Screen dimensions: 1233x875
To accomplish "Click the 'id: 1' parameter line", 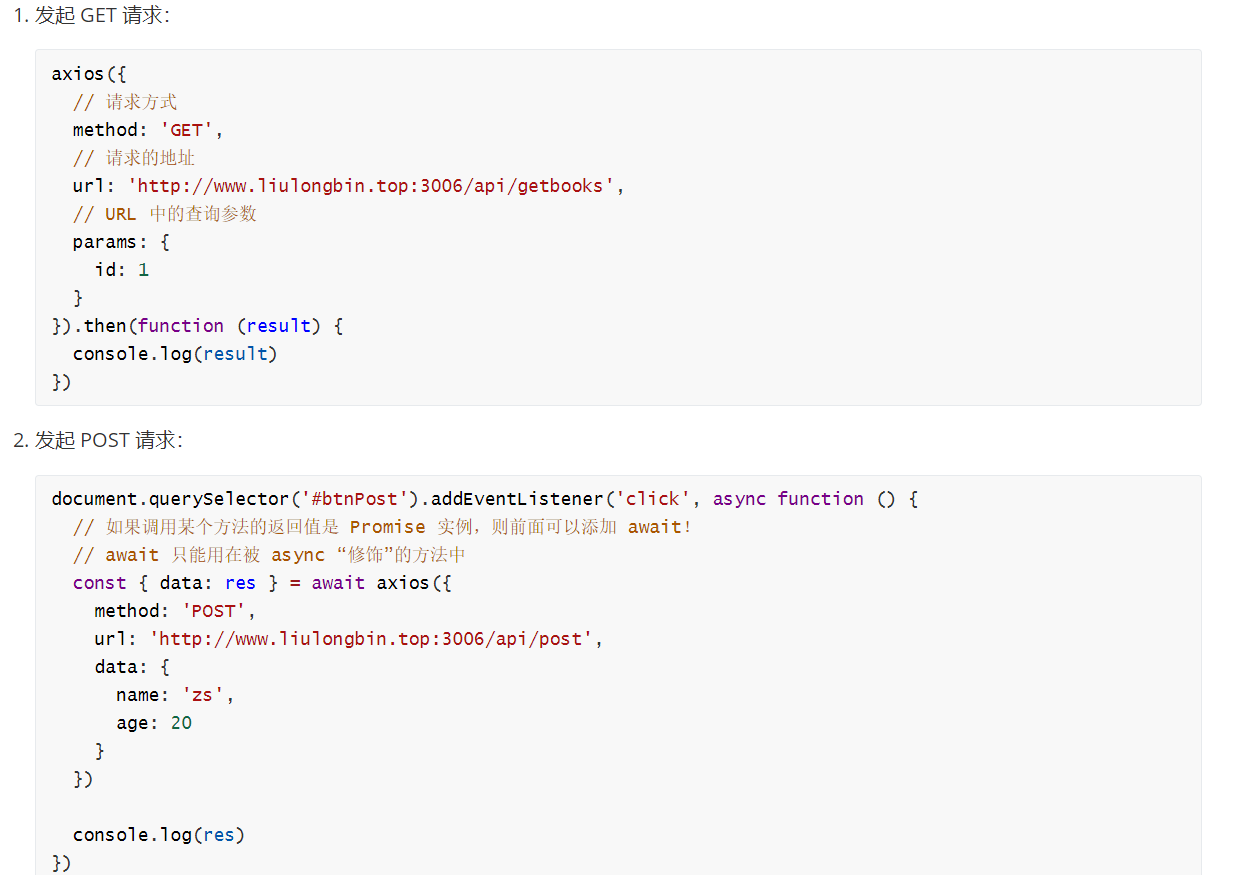I will [122, 270].
